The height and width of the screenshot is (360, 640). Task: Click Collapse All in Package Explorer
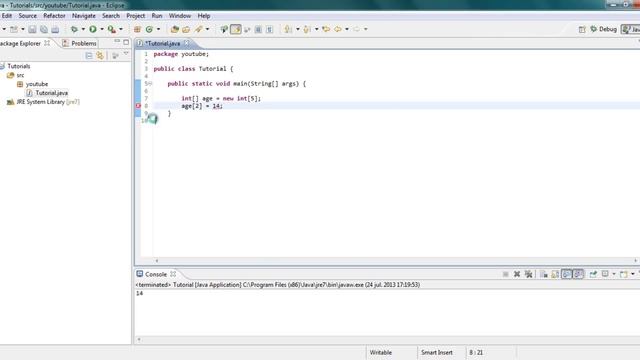(89, 56)
